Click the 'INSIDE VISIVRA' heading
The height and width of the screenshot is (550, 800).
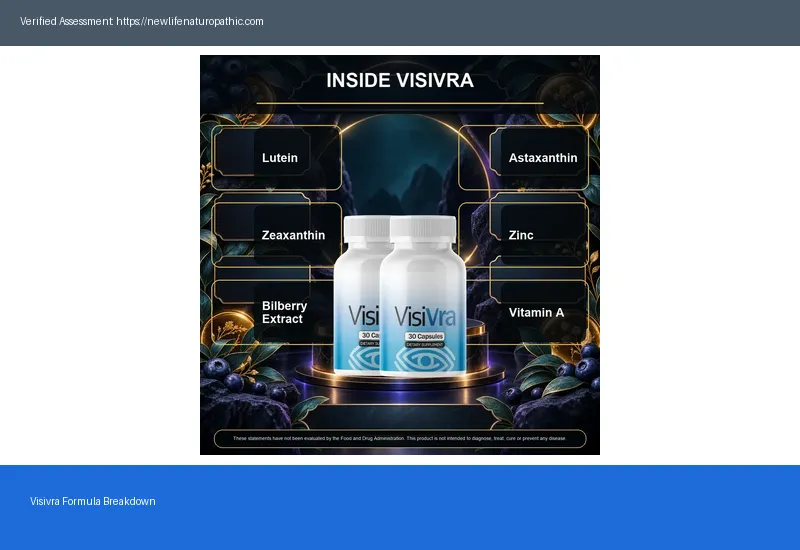(400, 80)
